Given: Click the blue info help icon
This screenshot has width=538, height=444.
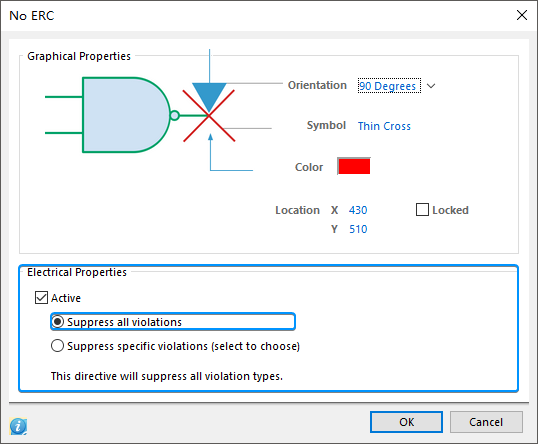Looking at the screenshot, I should [x=18, y=426].
